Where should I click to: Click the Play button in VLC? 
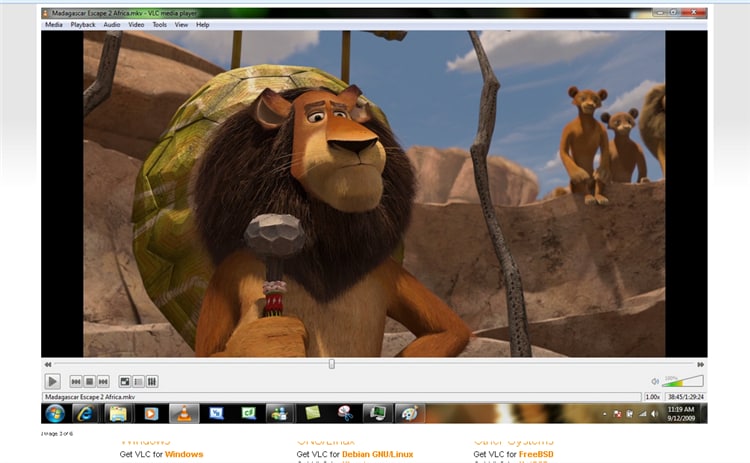click(x=53, y=381)
